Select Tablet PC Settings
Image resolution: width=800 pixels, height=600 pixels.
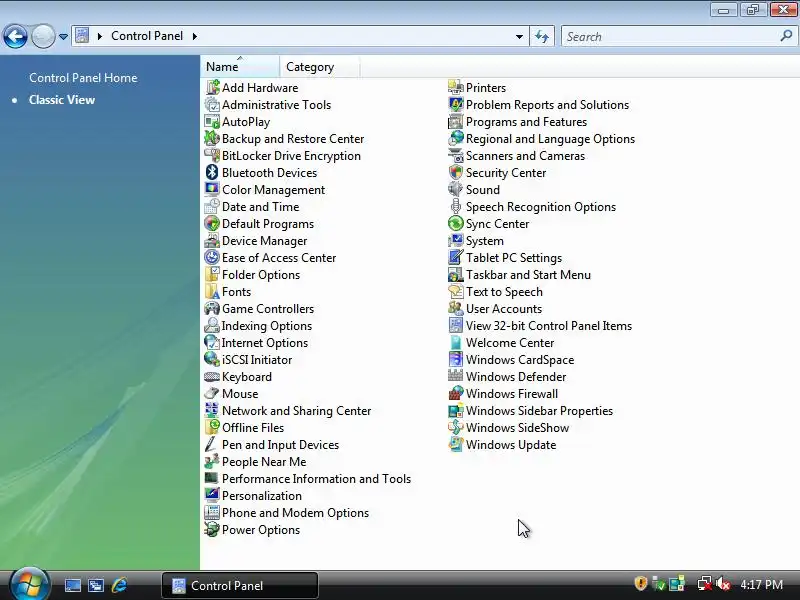pos(506,258)
